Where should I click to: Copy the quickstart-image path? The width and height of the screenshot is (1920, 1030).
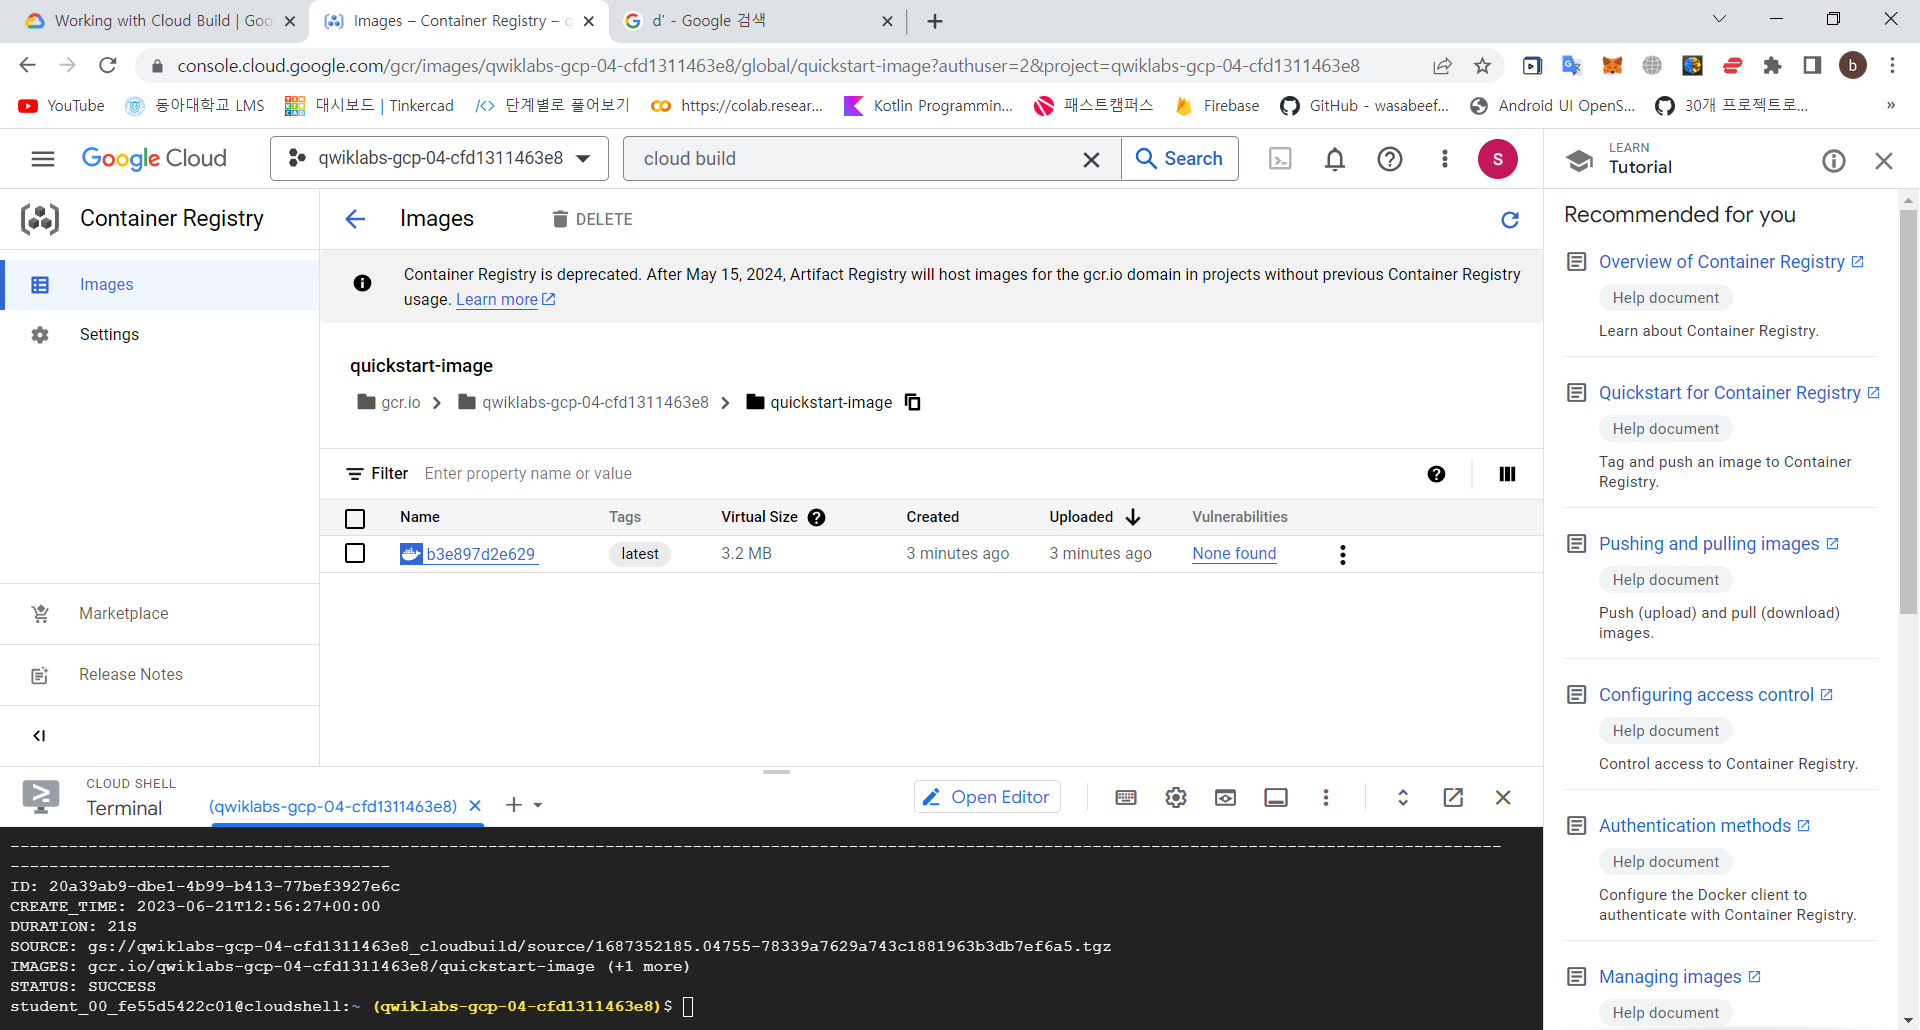(x=912, y=402)
